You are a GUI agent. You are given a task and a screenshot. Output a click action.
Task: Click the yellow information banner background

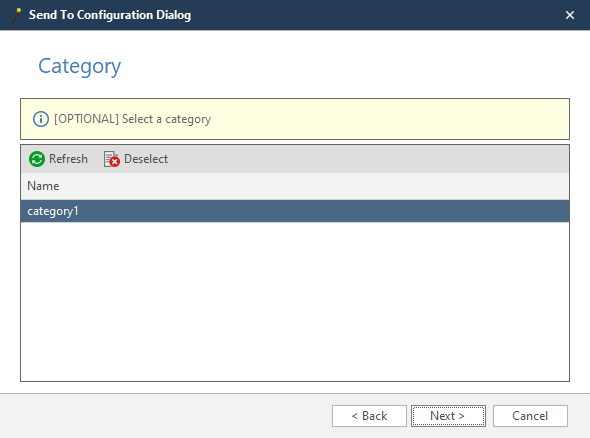pyautogui.click(x=391, y=119)
